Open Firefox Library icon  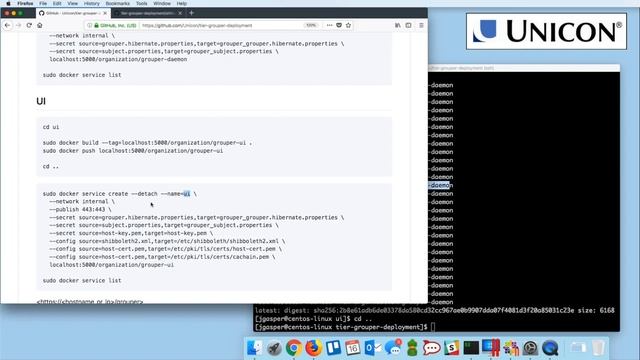[398, 25]
